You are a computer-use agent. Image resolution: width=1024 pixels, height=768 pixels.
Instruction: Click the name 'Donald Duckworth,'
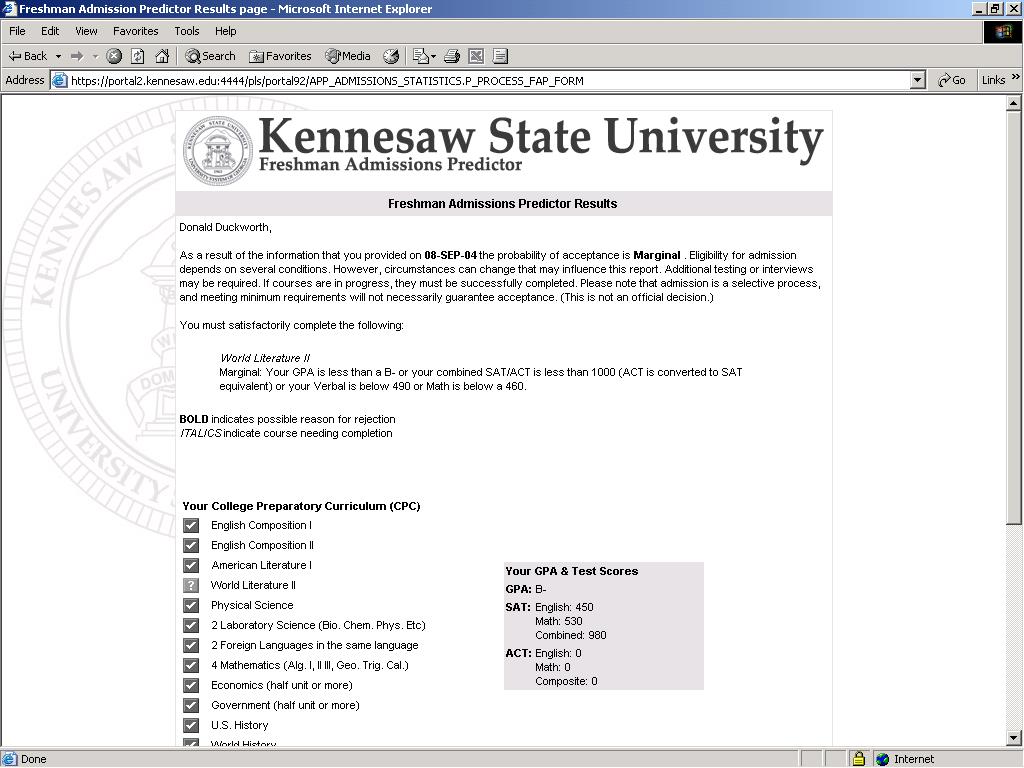(x=225, y=227)
